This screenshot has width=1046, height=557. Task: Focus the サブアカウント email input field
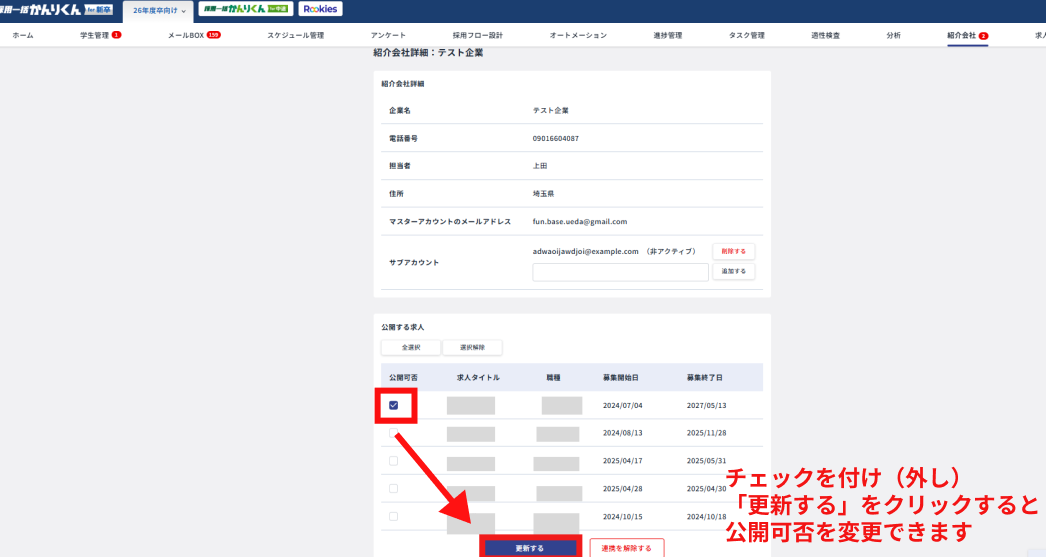[x=620, y=272]
